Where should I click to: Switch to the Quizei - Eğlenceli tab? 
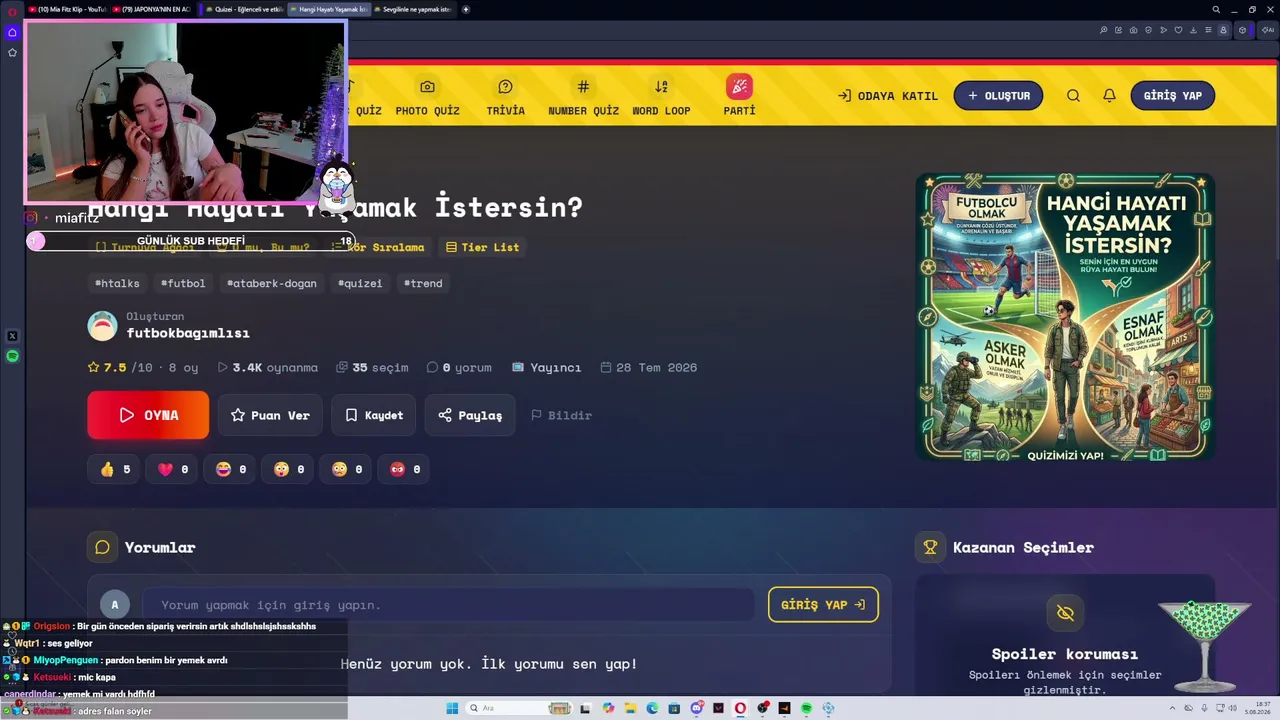click(245, 9)
